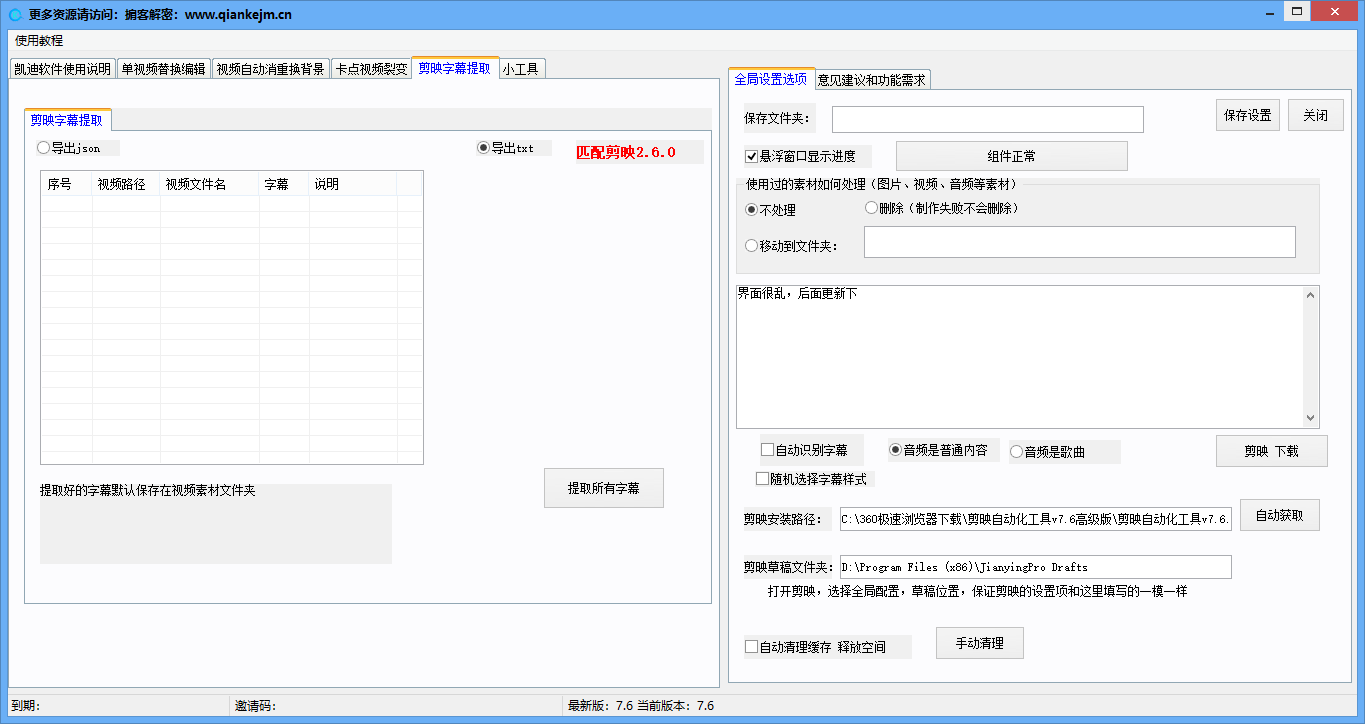
Task: Switch to the 小工具 tab
Action: coord(521,68)
